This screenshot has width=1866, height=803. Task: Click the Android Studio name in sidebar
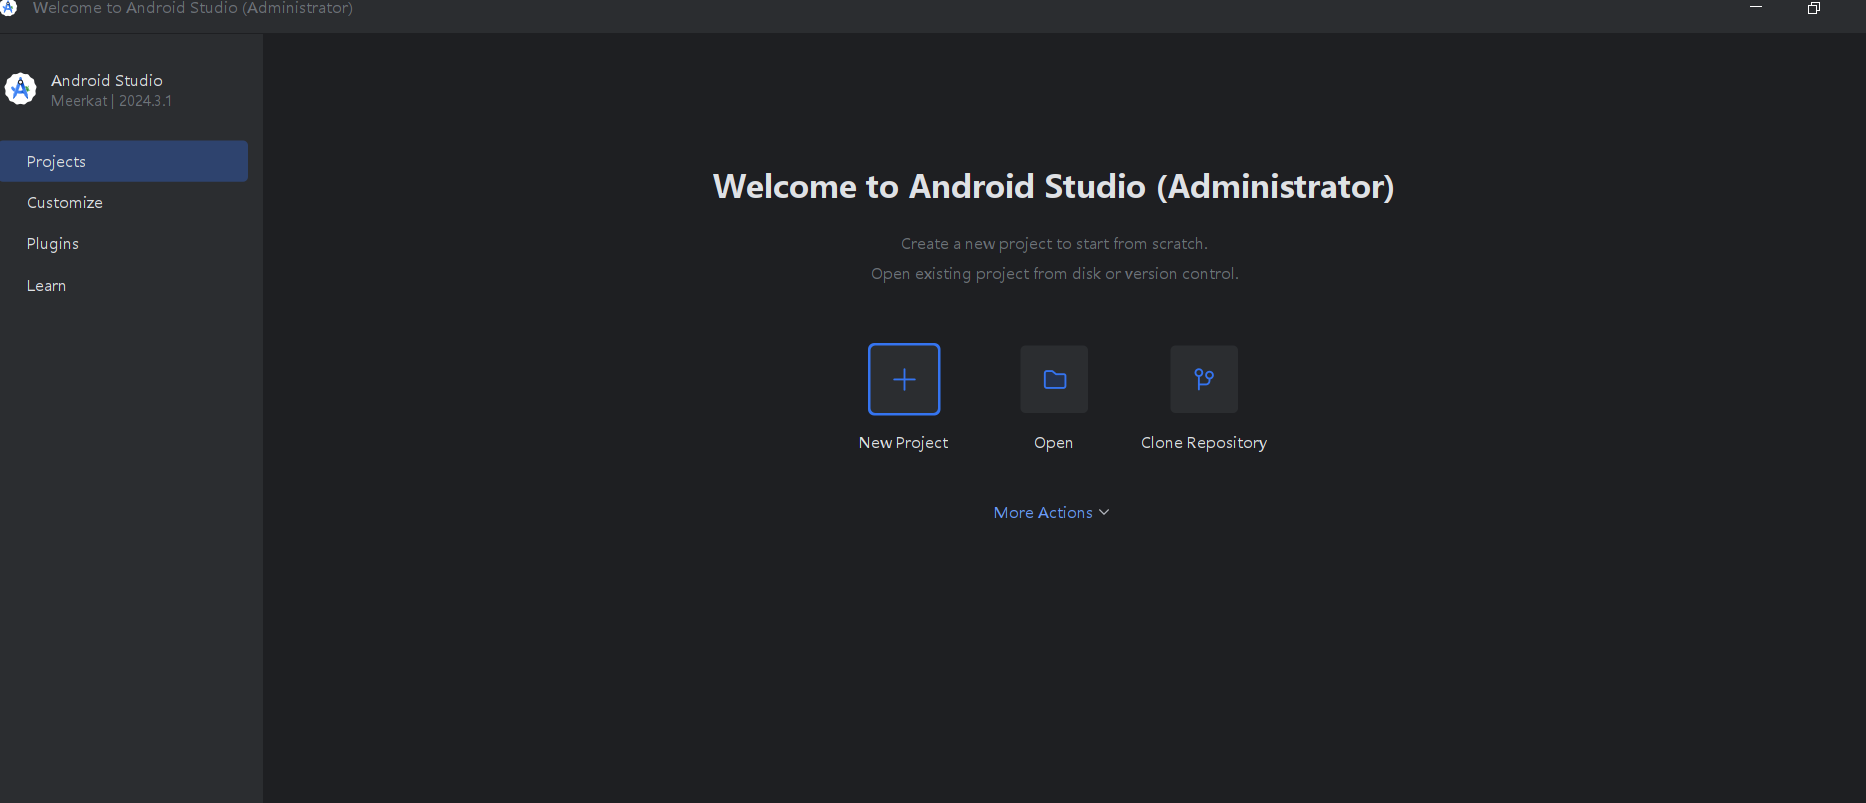tap(107, 80)
